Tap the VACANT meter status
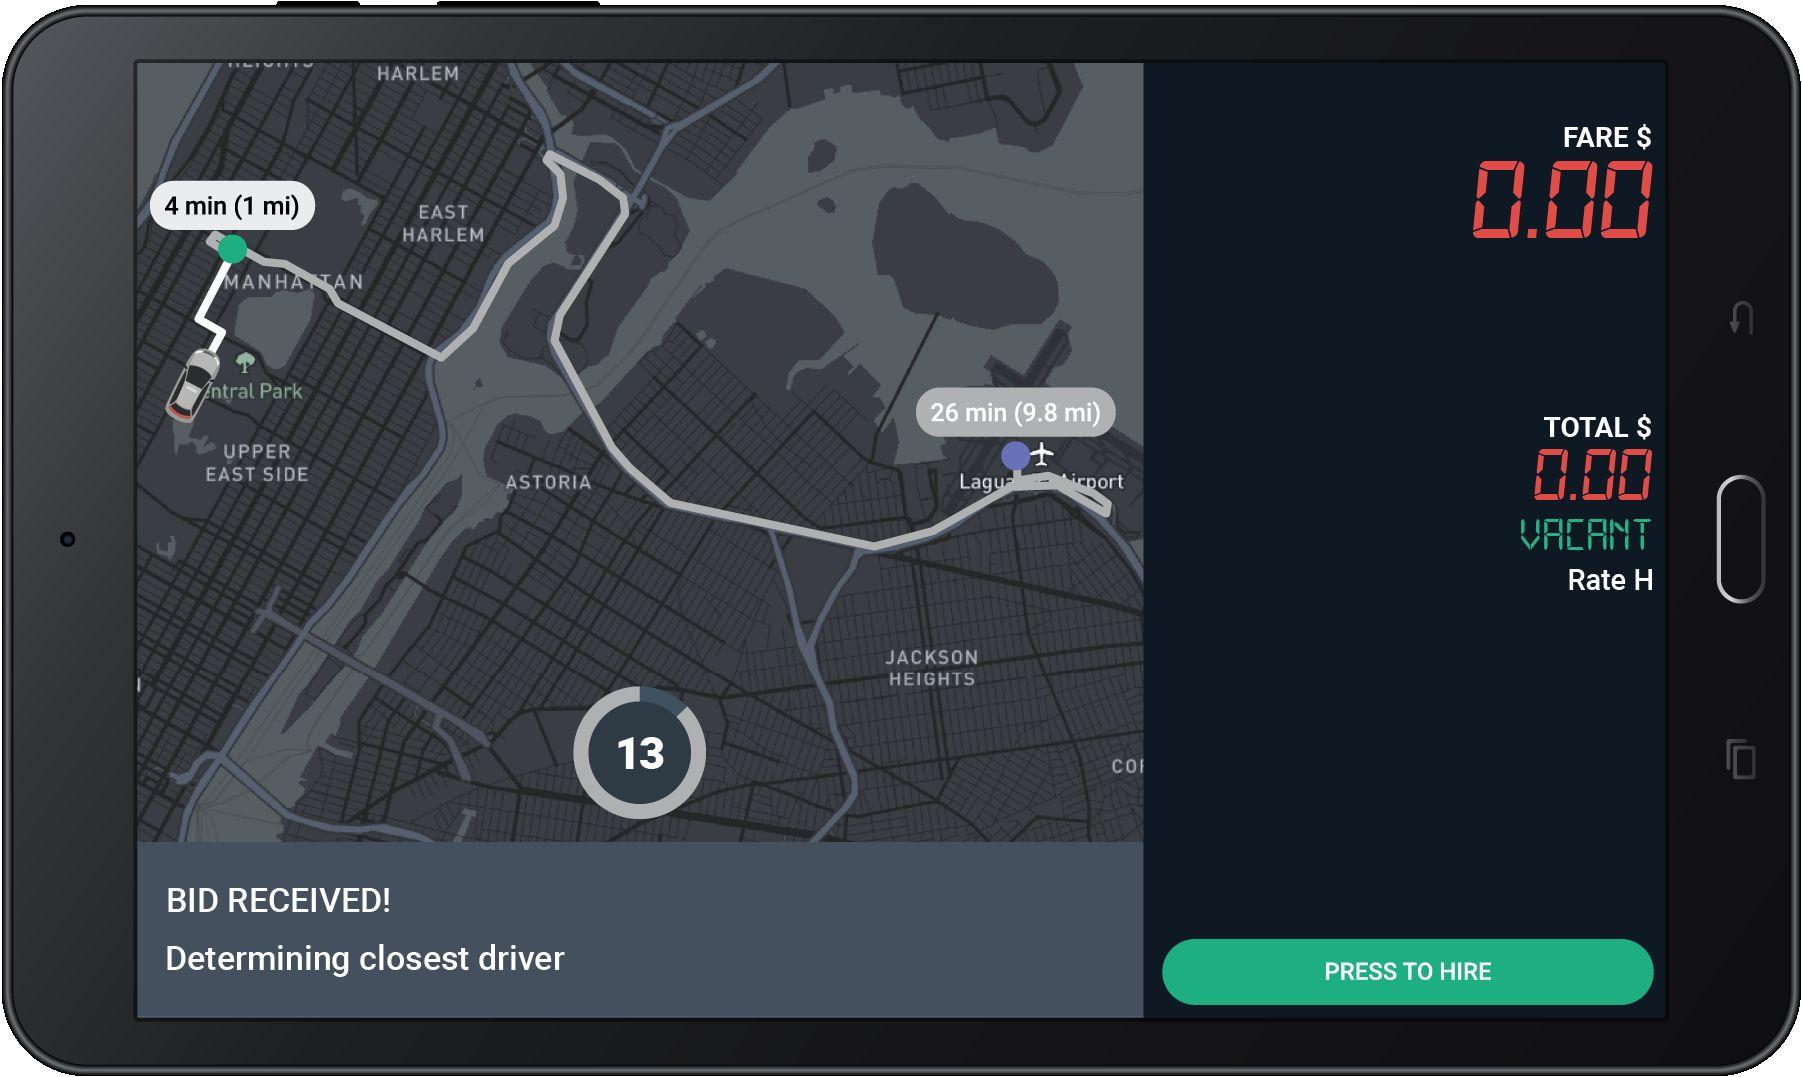The image size is (1802, 1077). click(1585, 534)
